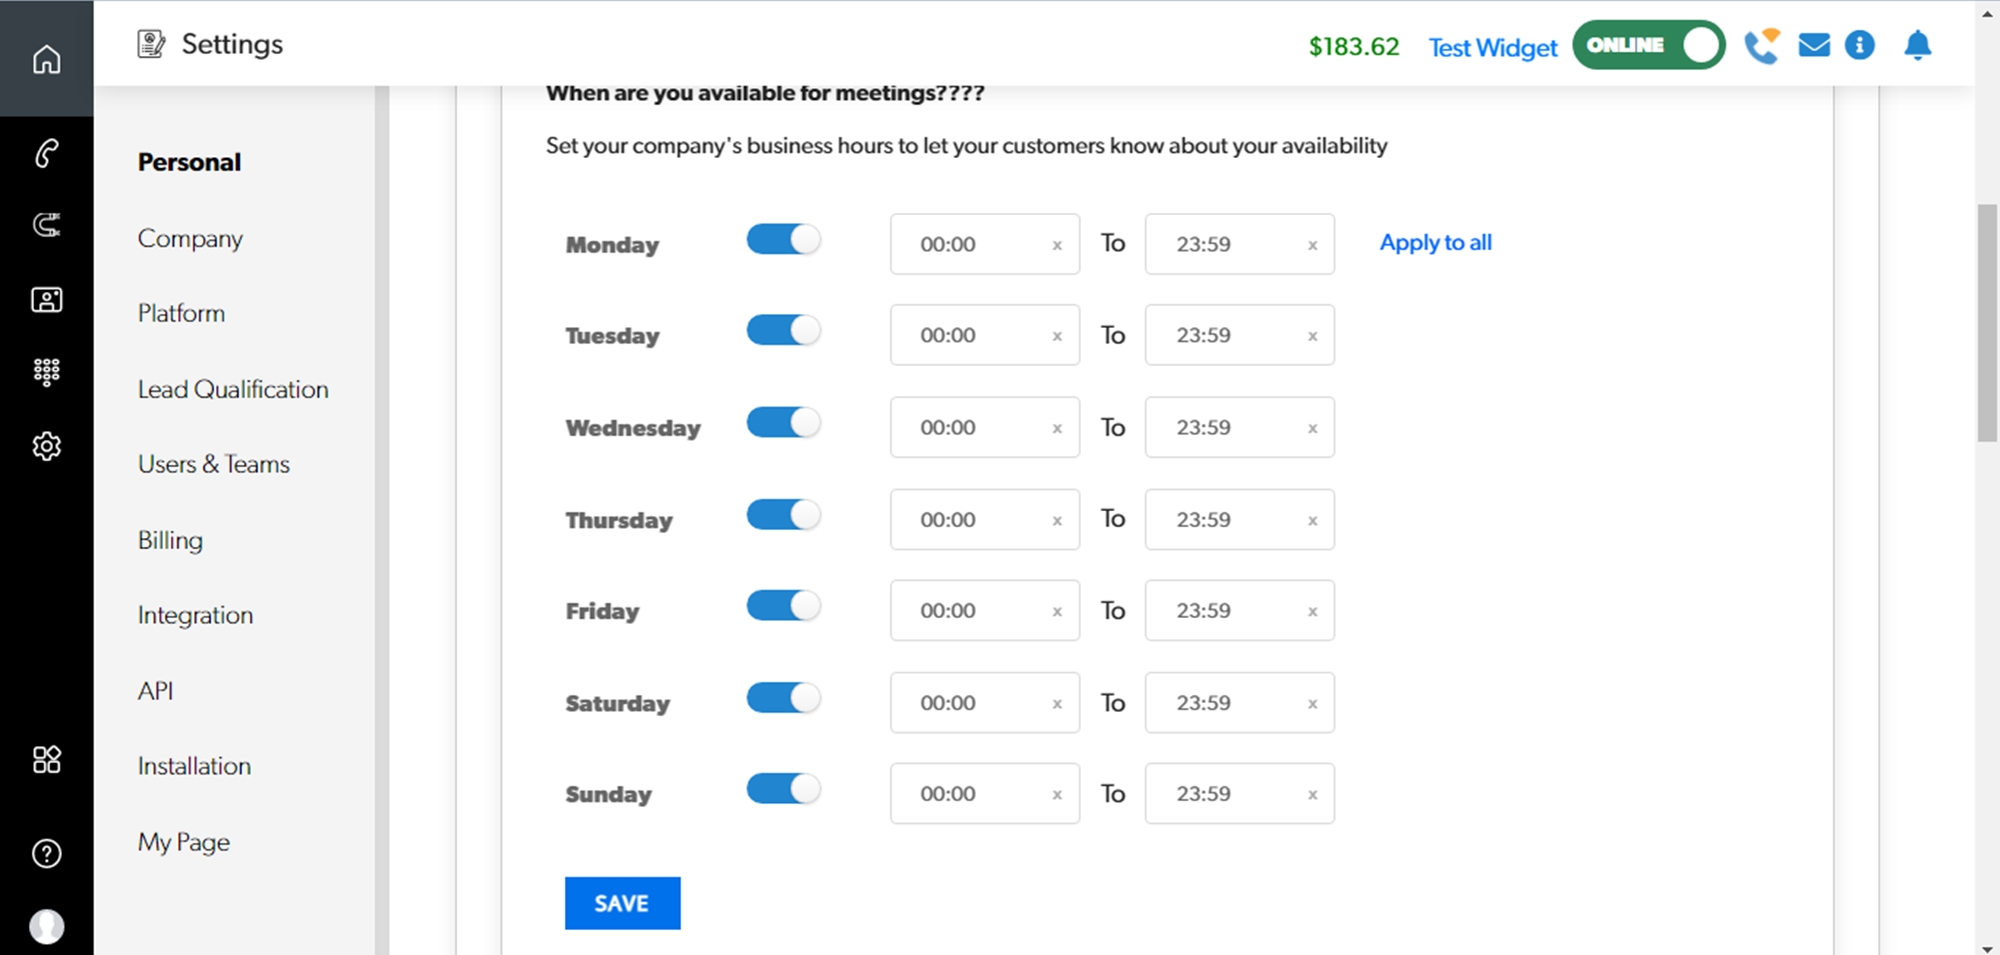Image resolution: width=2000 pixels, height=955 pixels.
Task: Switch the ONLINE status toggle
Action: coord(1648,46)
